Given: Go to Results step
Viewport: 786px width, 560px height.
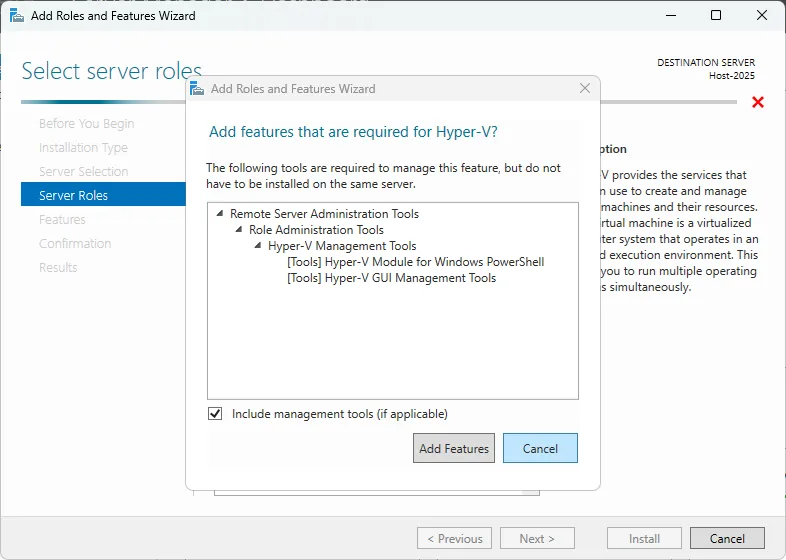Looking at the screenshot, I should [x=58, y=267].
